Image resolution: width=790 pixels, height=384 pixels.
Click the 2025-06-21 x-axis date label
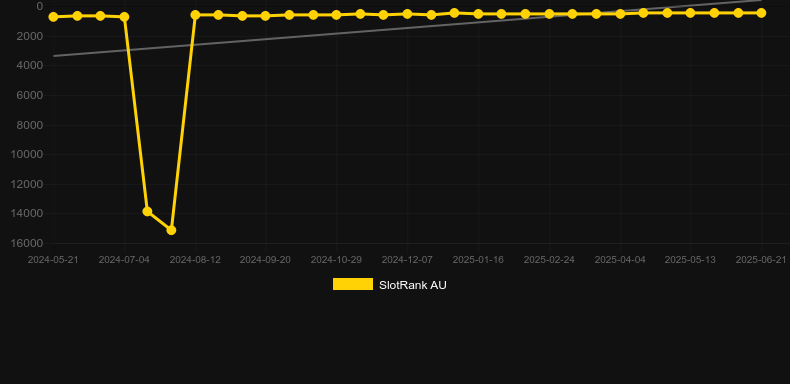[x=761, y=260]
